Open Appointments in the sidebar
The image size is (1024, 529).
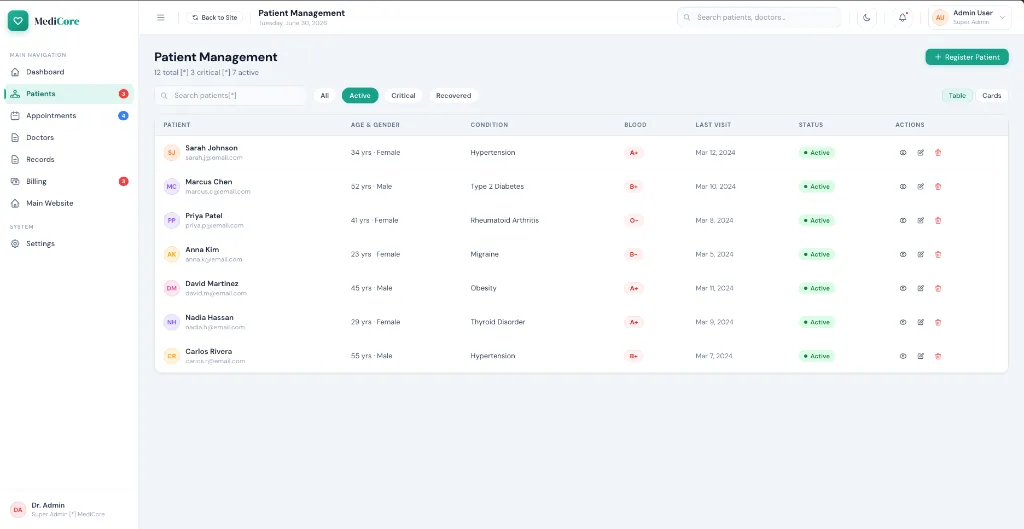69,116
